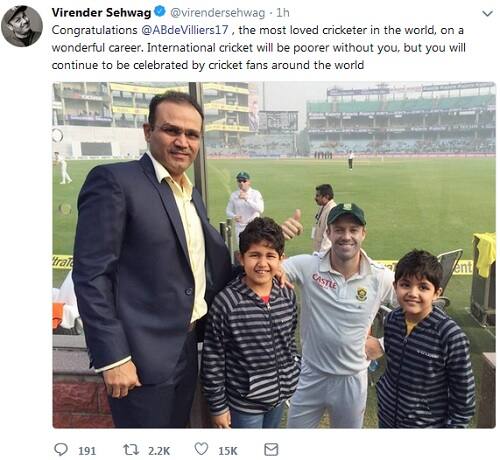The height and width of the screenshot is (460, 500).
Task: Expand the tweet options chevron
Action: (x=487, y=14)
